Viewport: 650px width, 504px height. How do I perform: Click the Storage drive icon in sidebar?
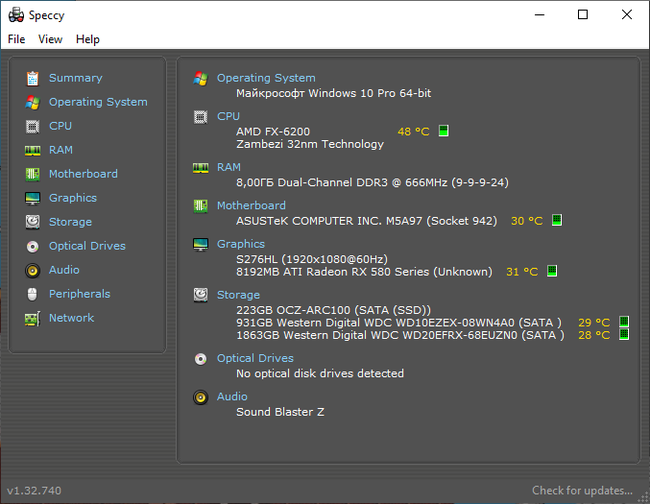(33, 222)
